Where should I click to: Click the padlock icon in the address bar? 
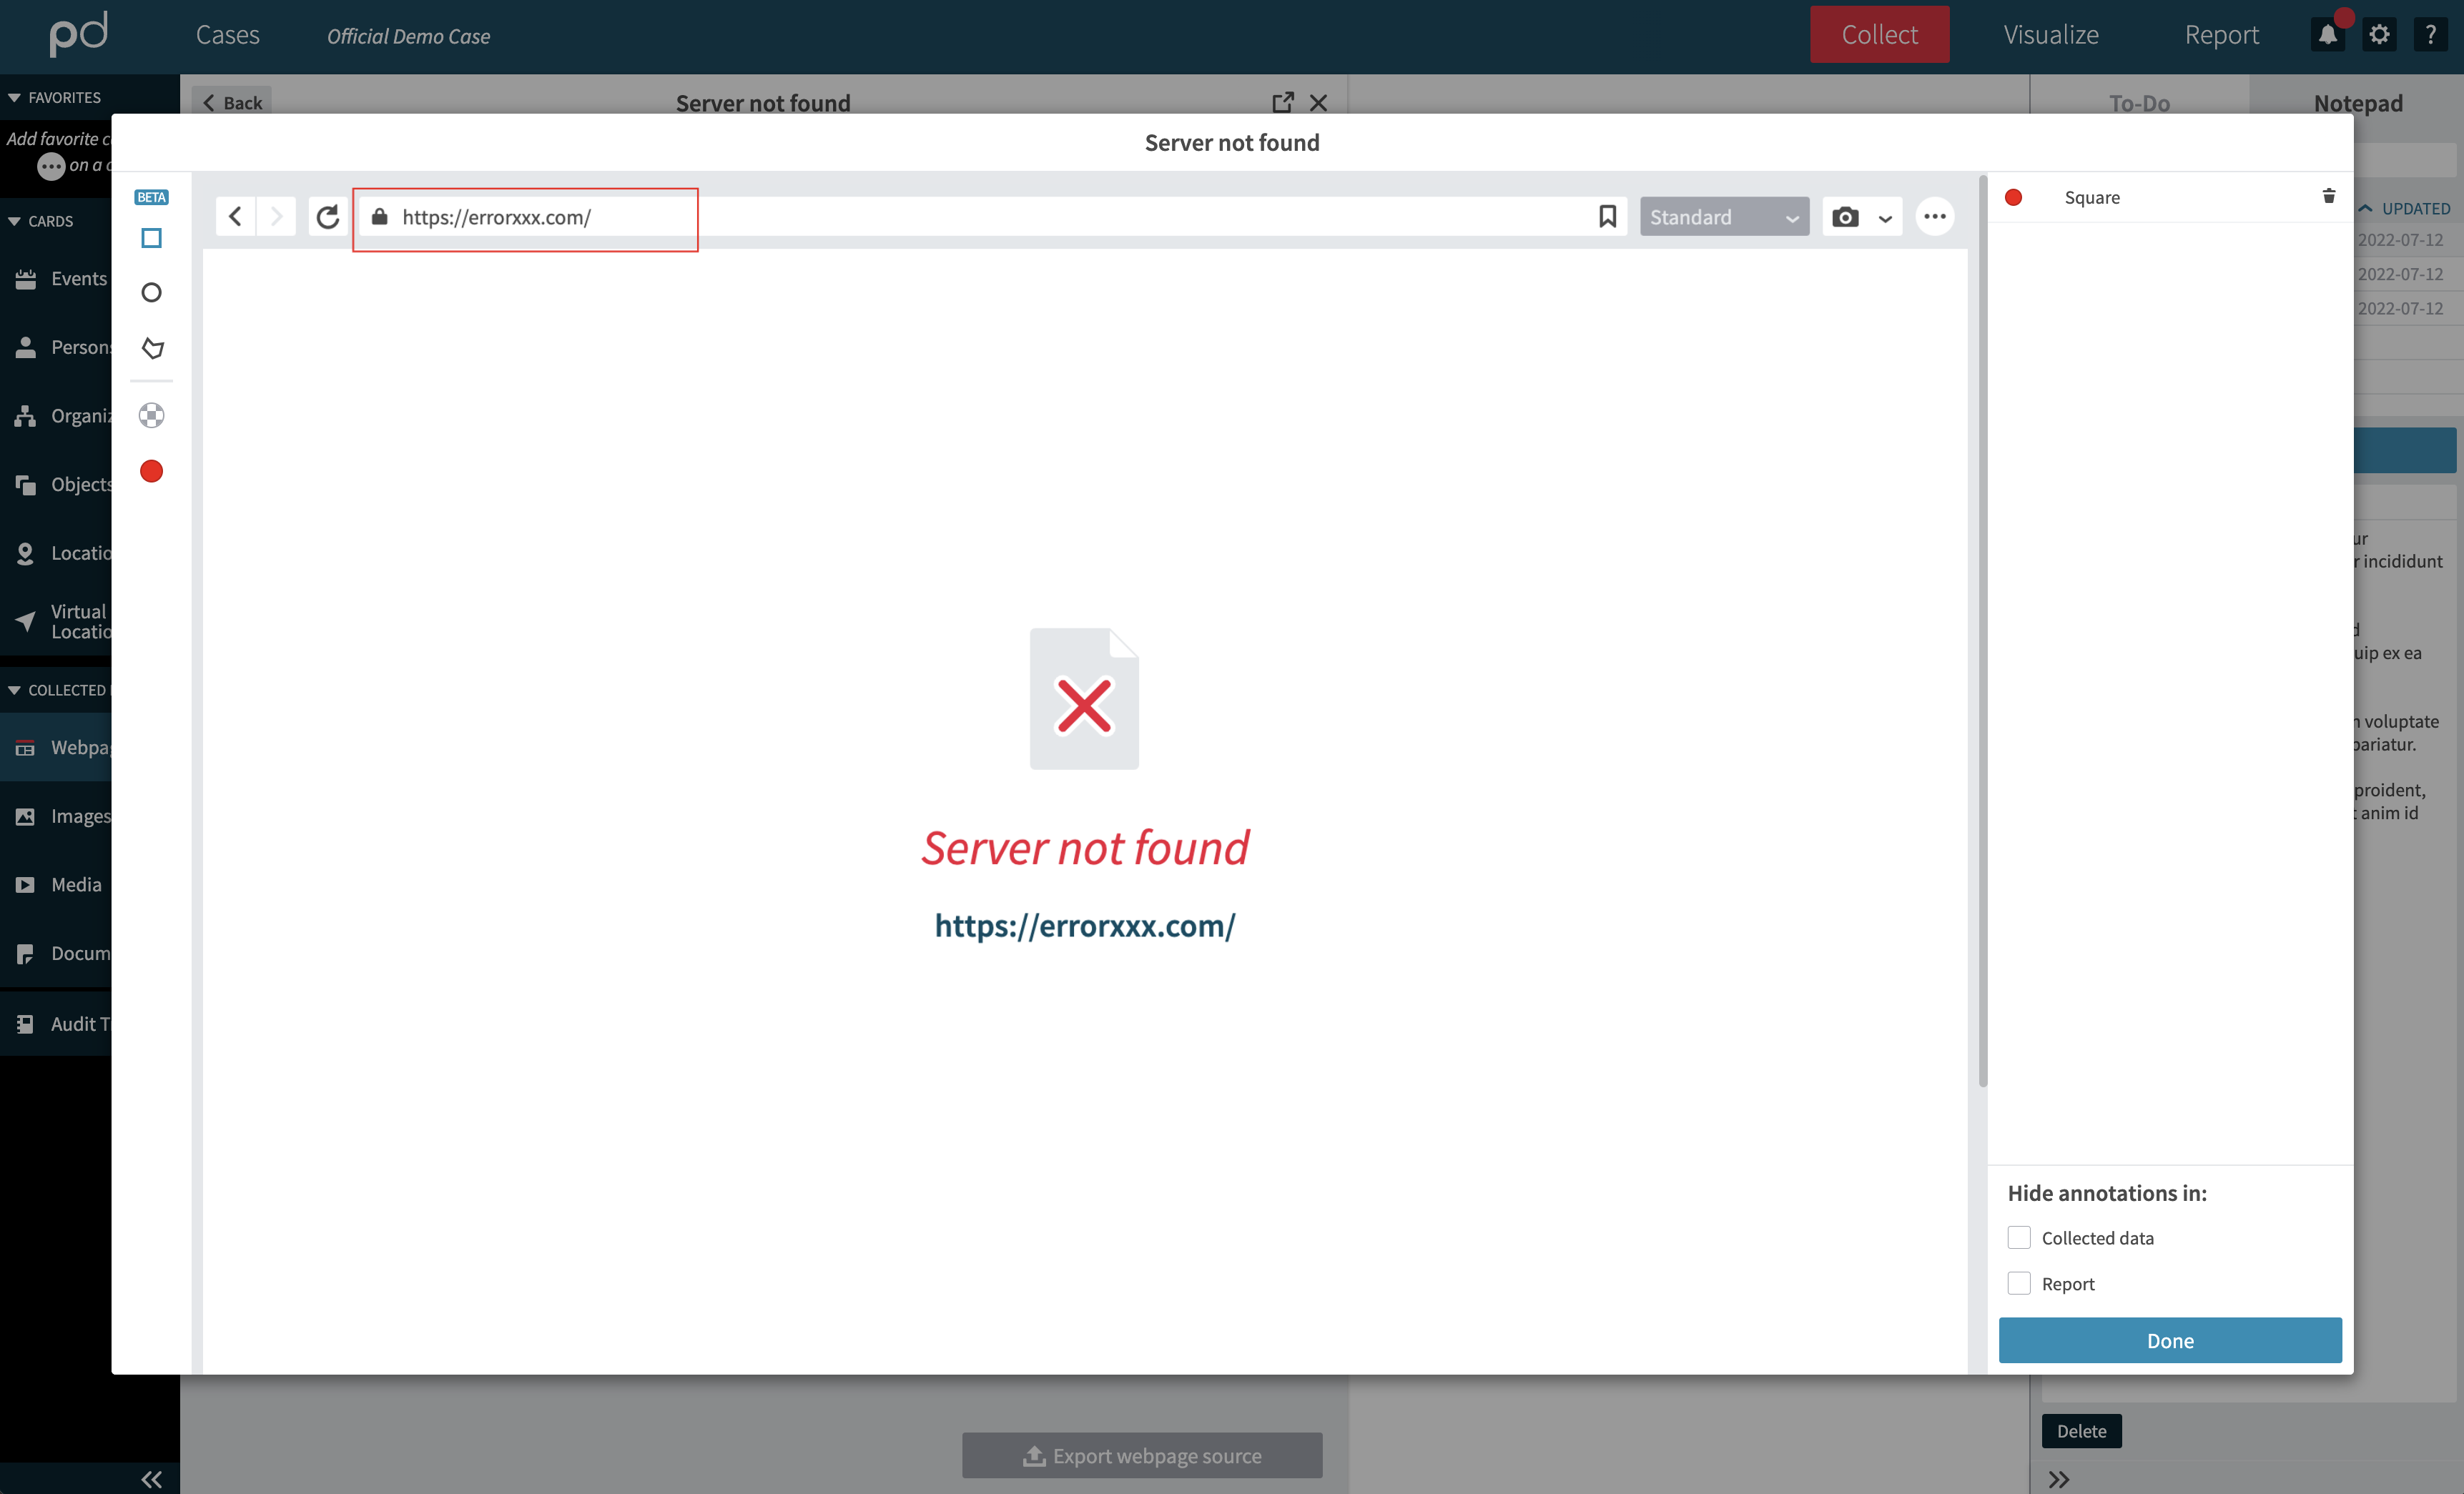click(380, 217)
